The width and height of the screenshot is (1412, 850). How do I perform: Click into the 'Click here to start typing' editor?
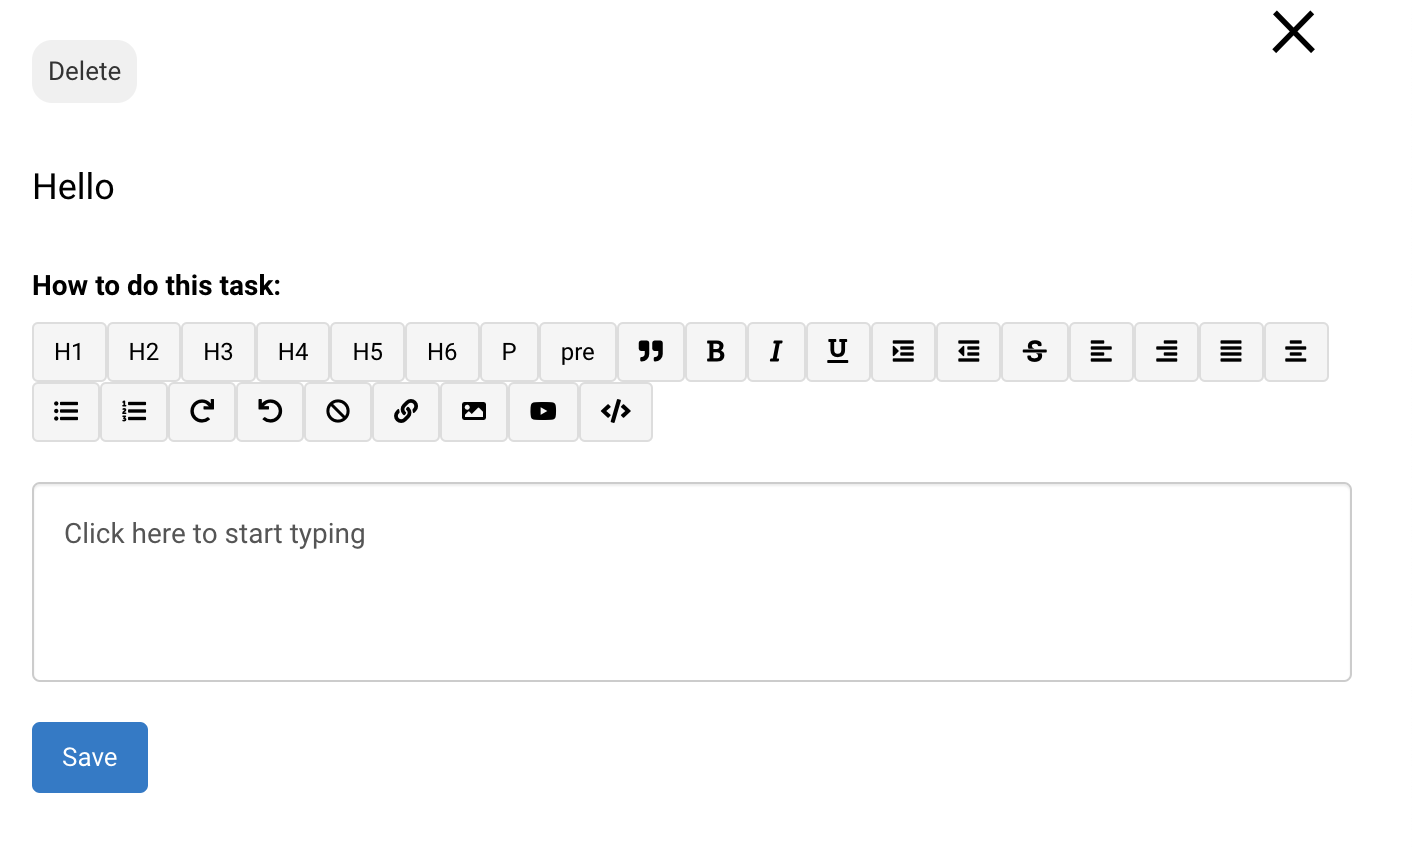(691, 582)
